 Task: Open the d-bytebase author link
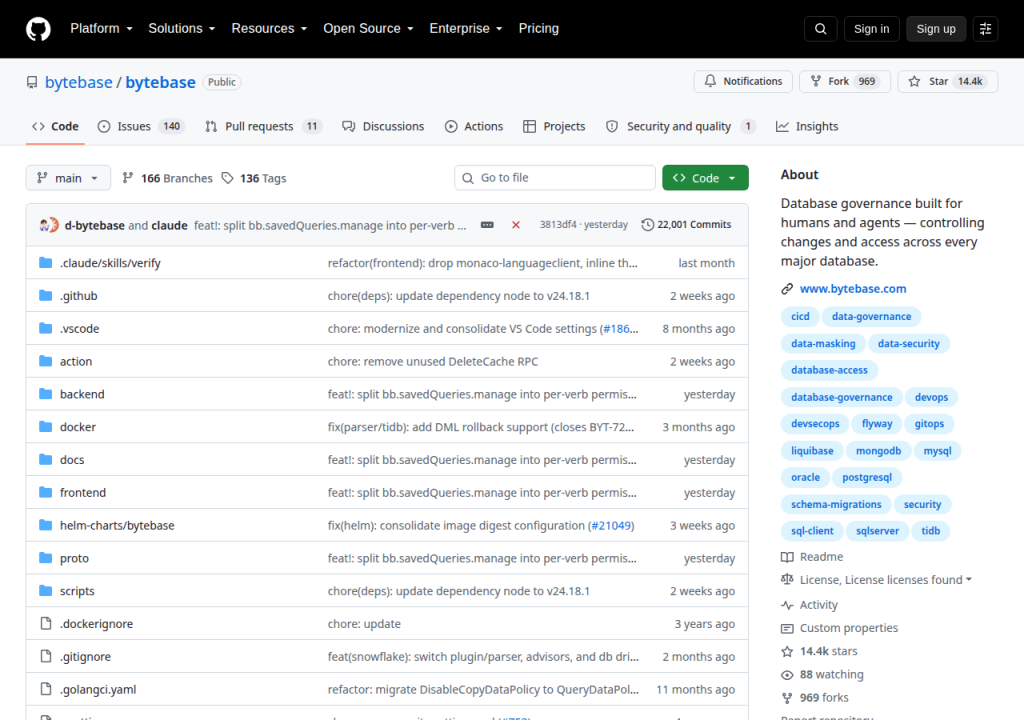pyautogui.click(x=95, y=225)
